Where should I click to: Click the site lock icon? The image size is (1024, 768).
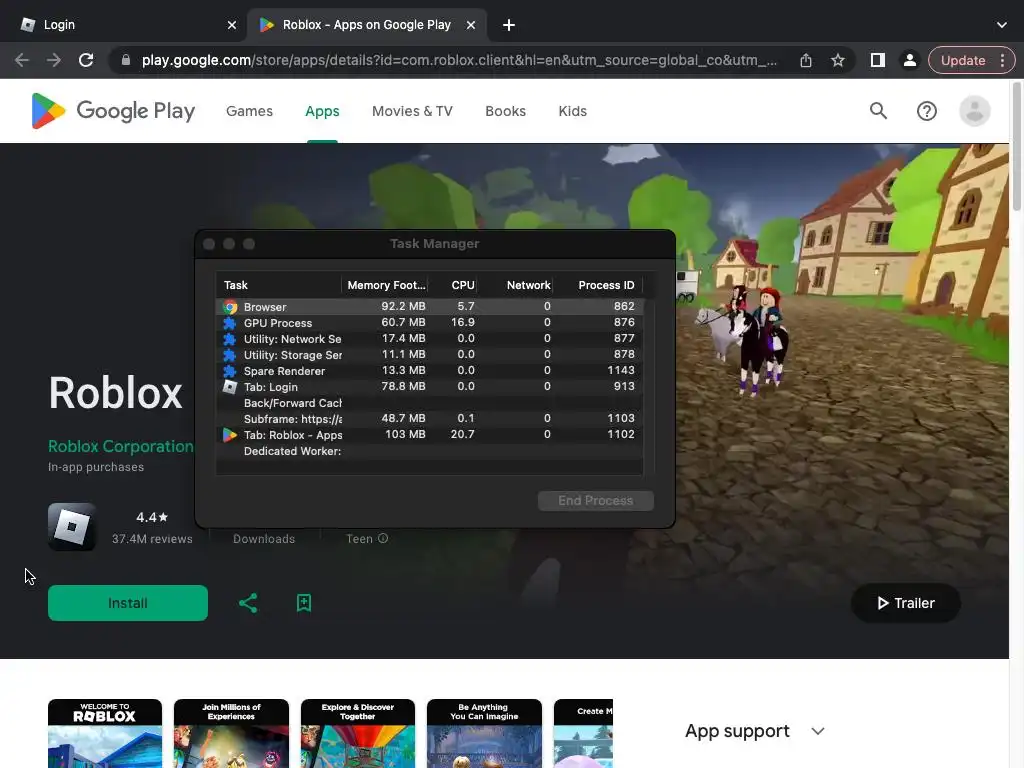[126, 60]
